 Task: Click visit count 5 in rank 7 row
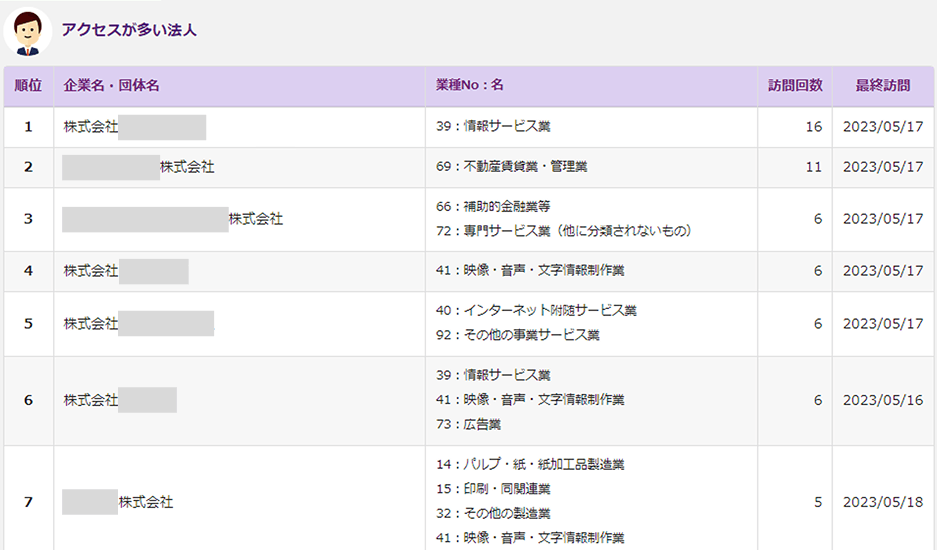818,502
